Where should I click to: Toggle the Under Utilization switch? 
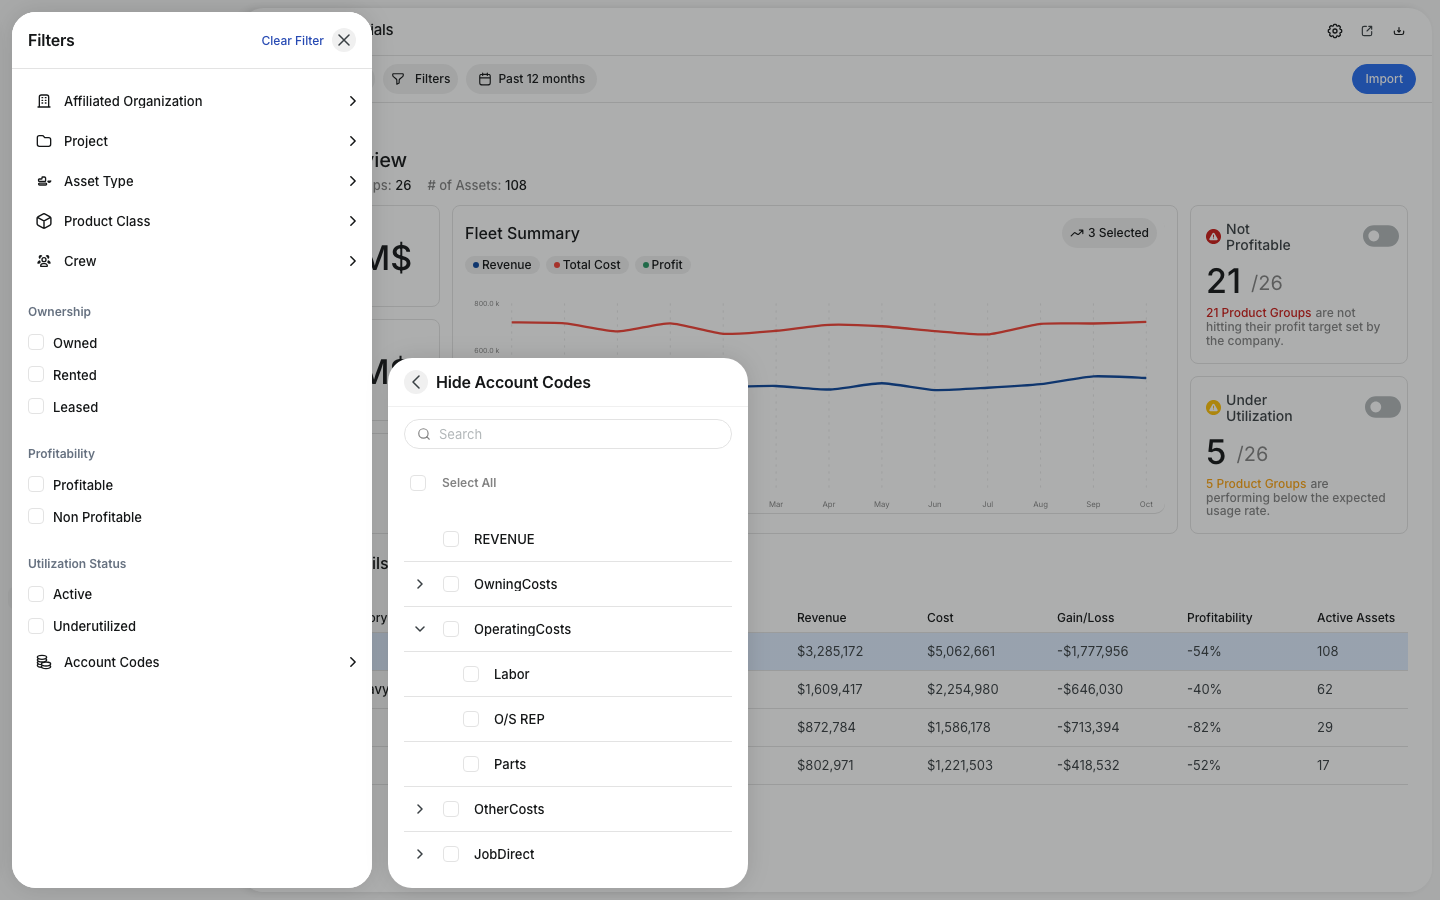tap(1382, 407)
